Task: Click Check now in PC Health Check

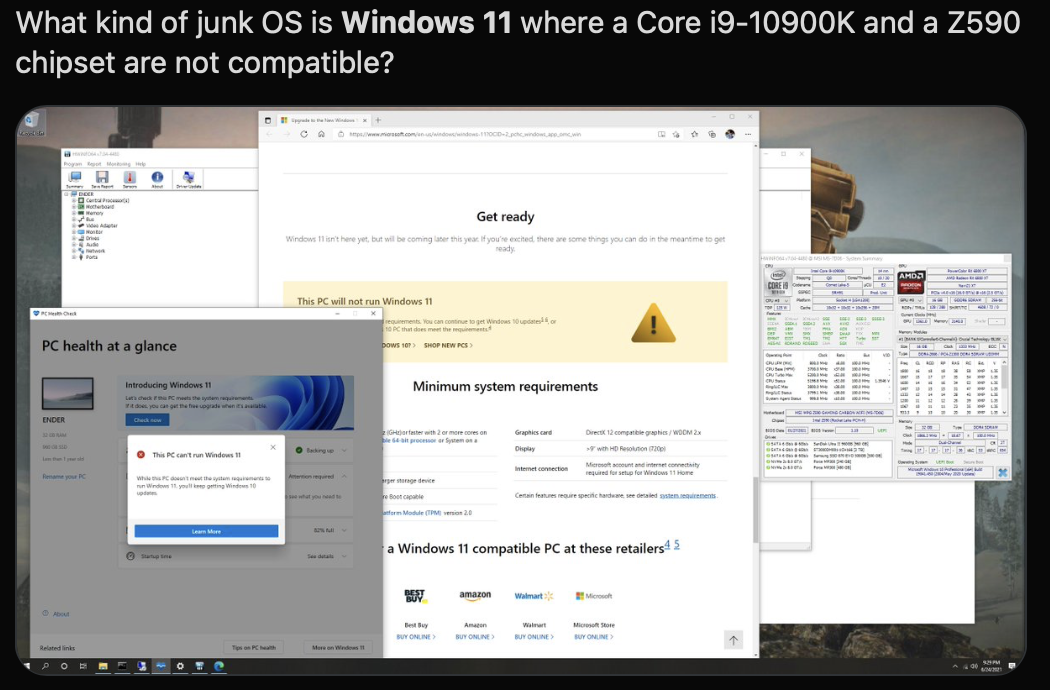Action: pos(147,420)
